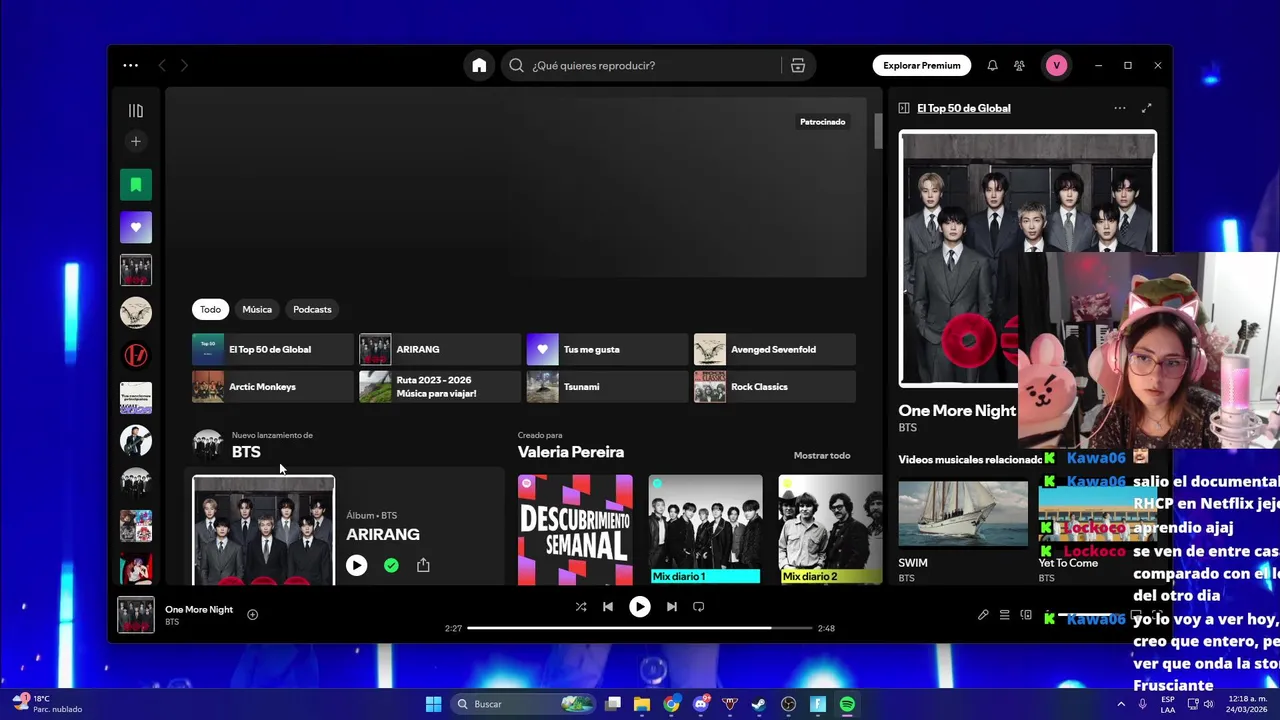The height and width of the screenshot is (720, 1280).
Task: Open Now Playing panel more options
Action: (x=1120, y=108)
